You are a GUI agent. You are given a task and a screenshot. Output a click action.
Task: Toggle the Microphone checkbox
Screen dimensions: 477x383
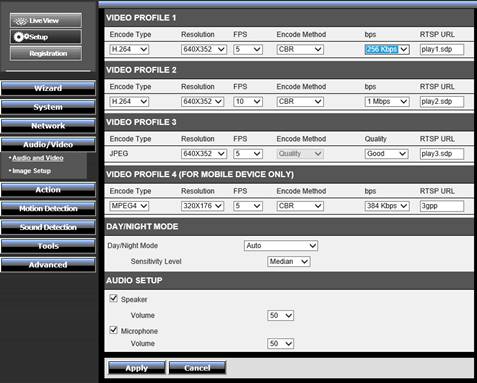coord(114,330)
